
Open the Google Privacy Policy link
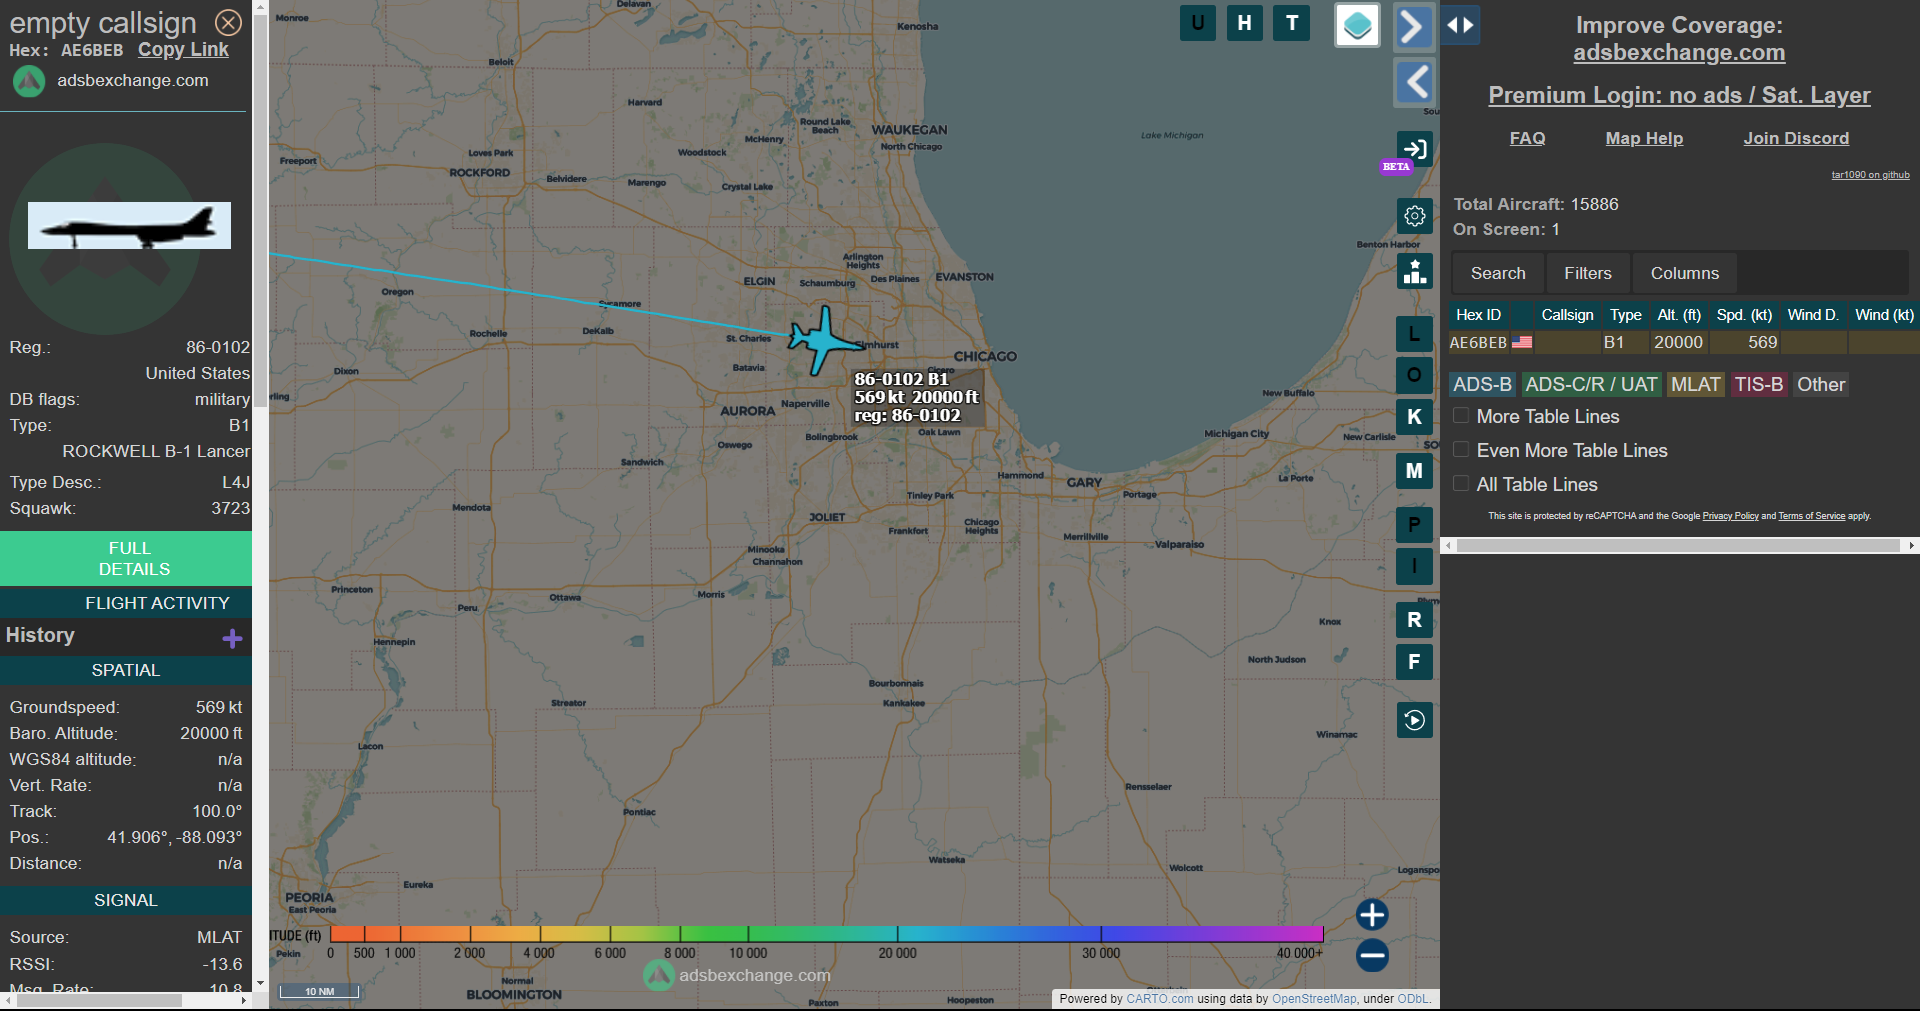coord(1730,516)
